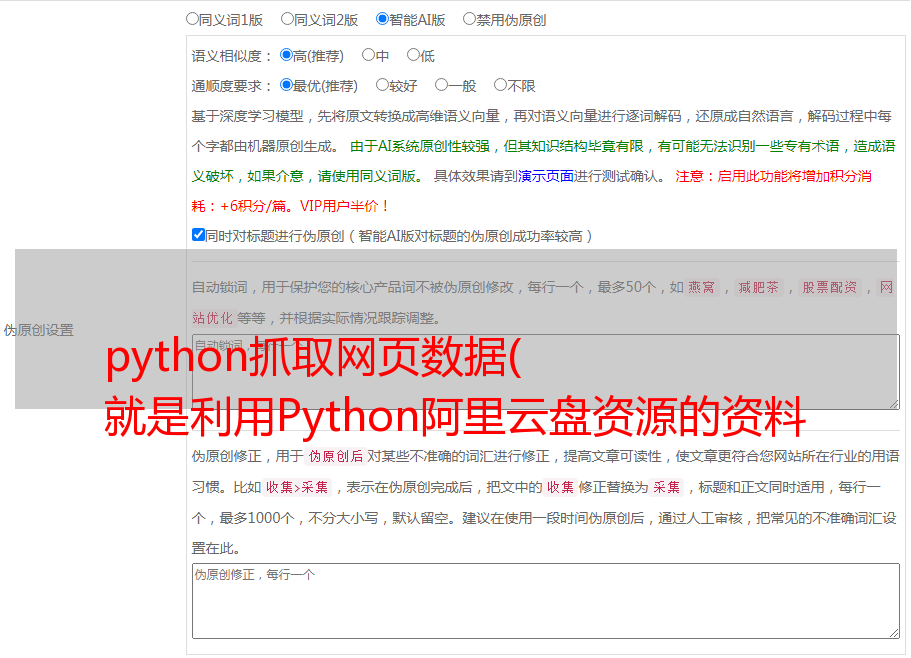Set 通顺度要求 to 最优(推荐)
Viewport: 911px width, 658px height.
tap(286, 85)
